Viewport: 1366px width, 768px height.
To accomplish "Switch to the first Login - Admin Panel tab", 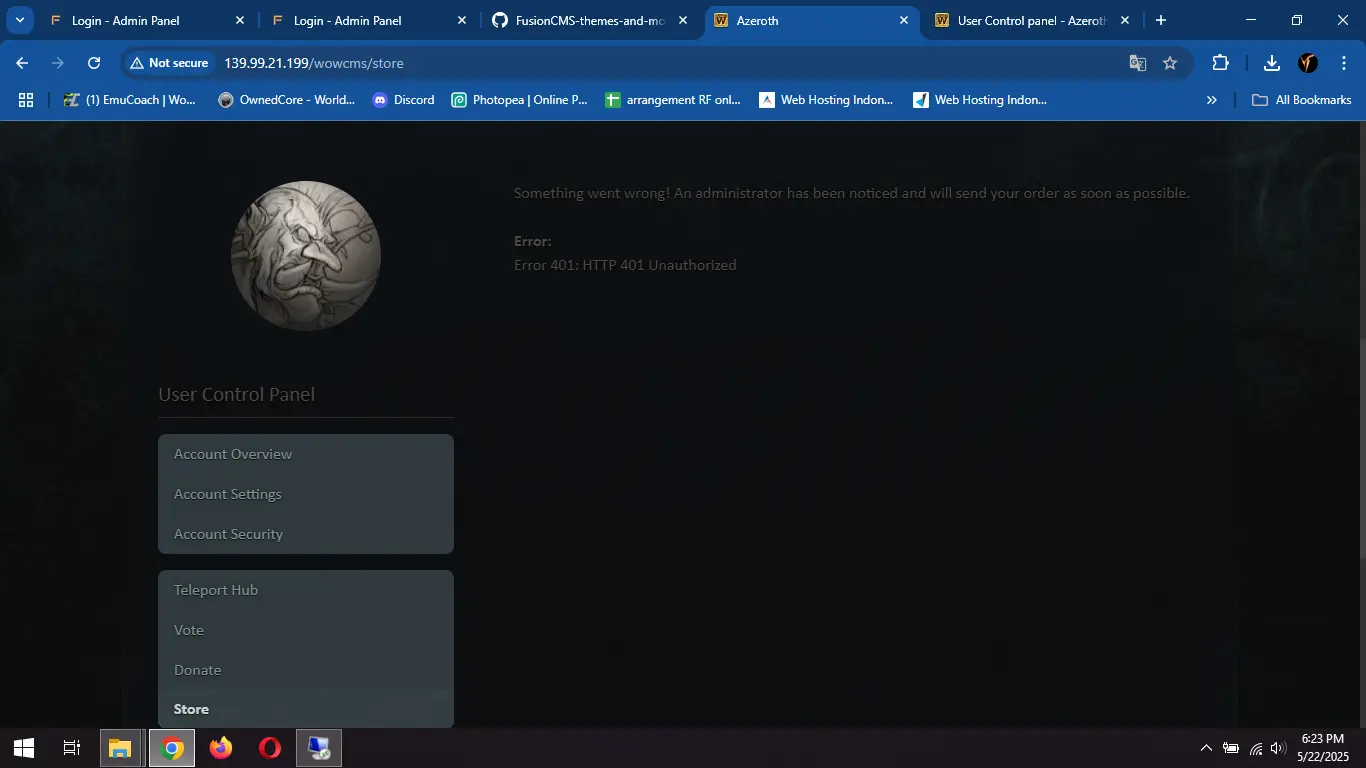I will [147, 20].
